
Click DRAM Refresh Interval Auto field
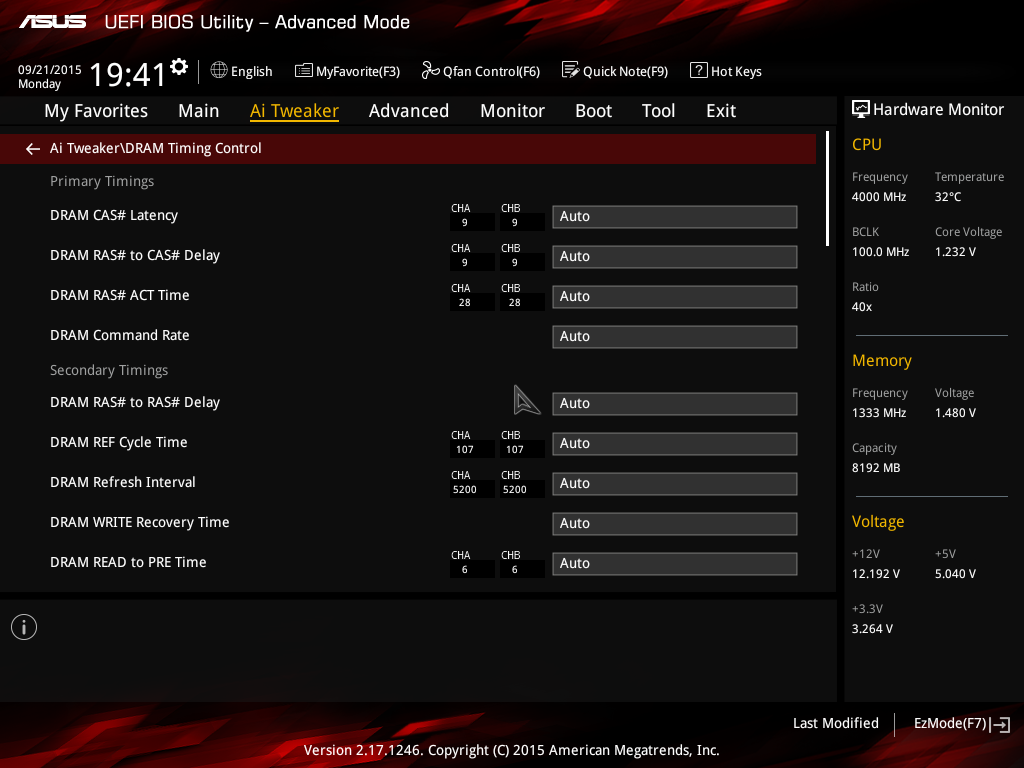tap(675, 484)
